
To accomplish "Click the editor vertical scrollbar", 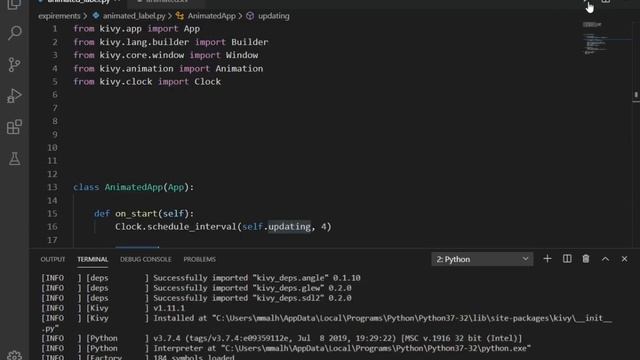I will [636, 135].
